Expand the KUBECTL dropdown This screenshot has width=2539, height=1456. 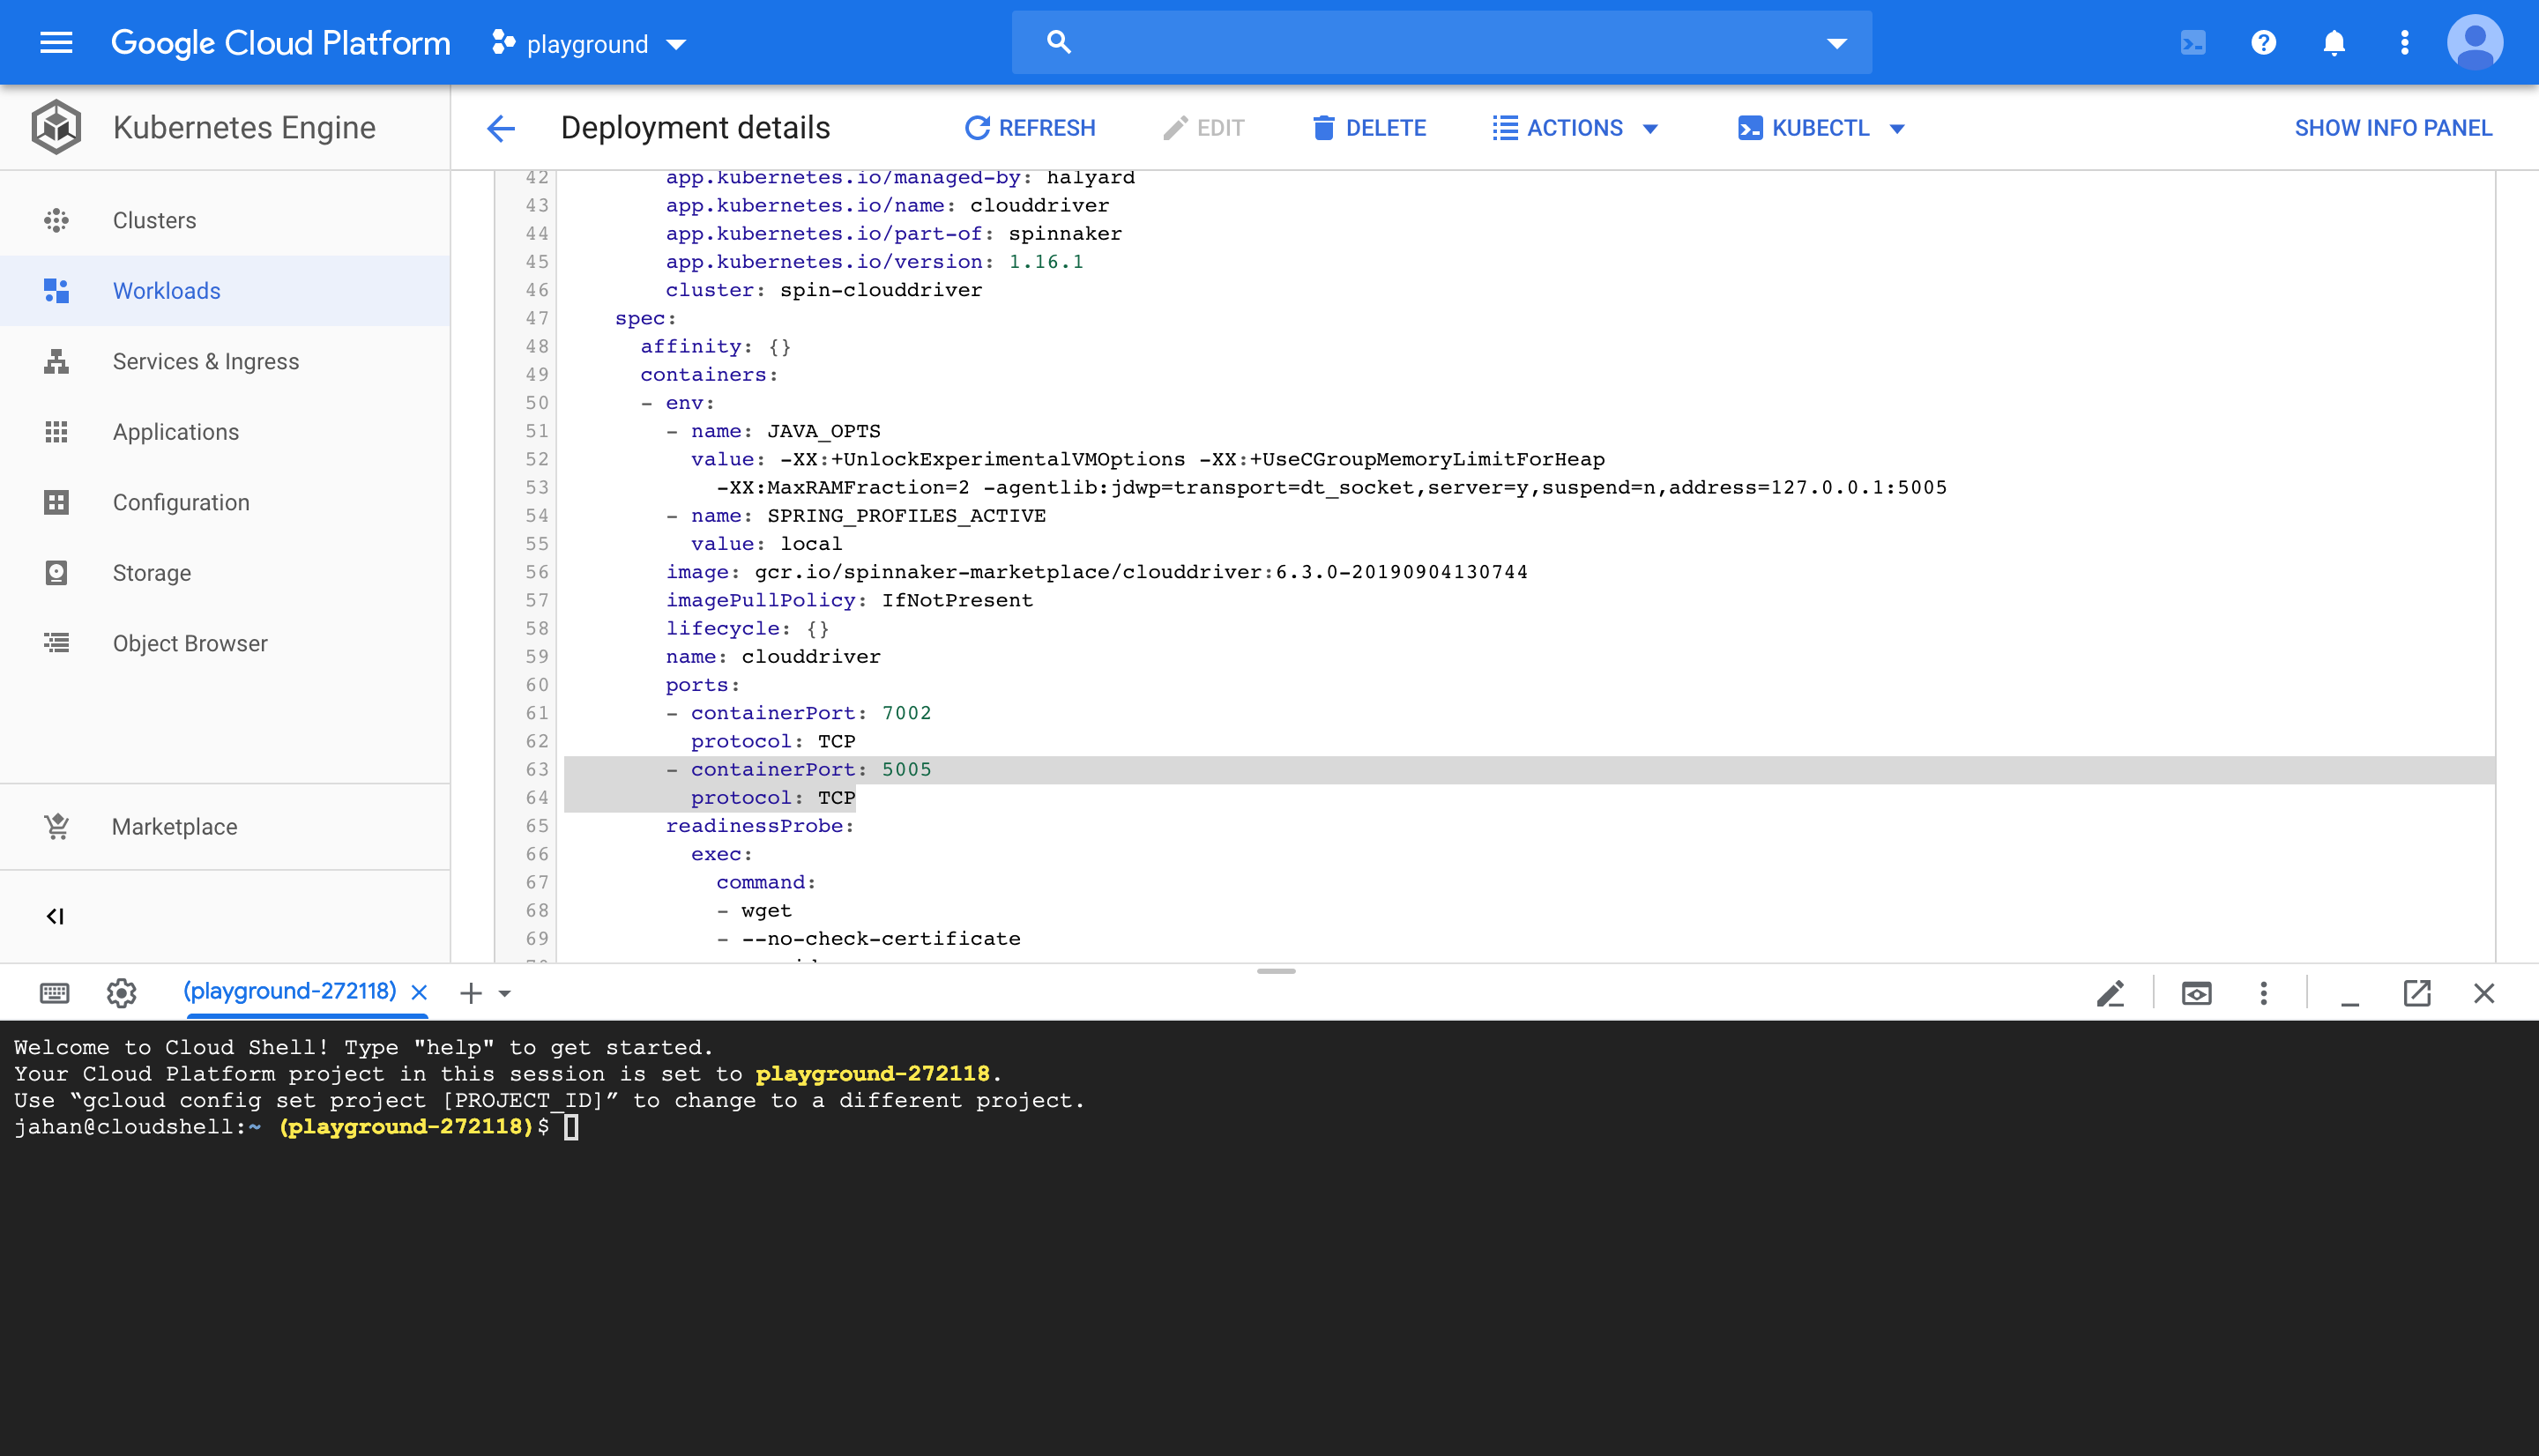(1821, 128)
